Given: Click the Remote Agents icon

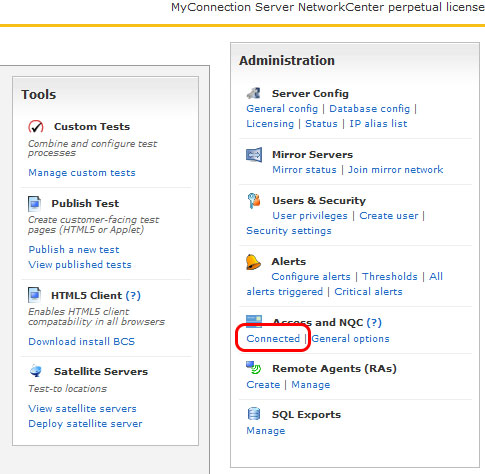Looking at the screenshot, I should tap(254, 368).
